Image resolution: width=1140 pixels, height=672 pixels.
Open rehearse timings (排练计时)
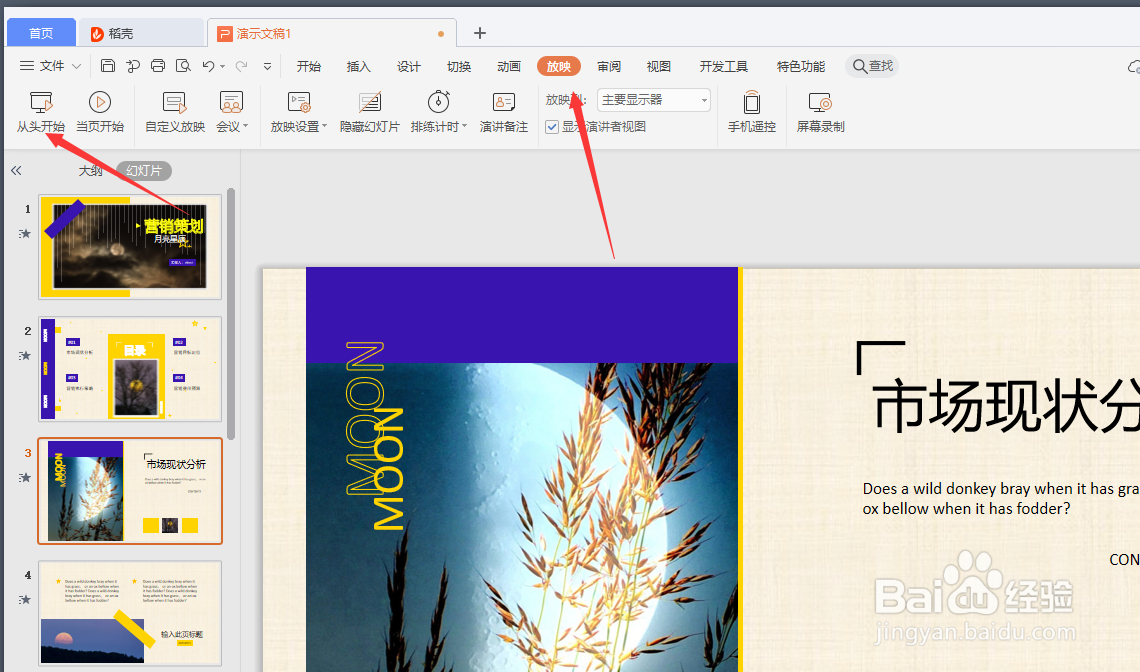438,112
